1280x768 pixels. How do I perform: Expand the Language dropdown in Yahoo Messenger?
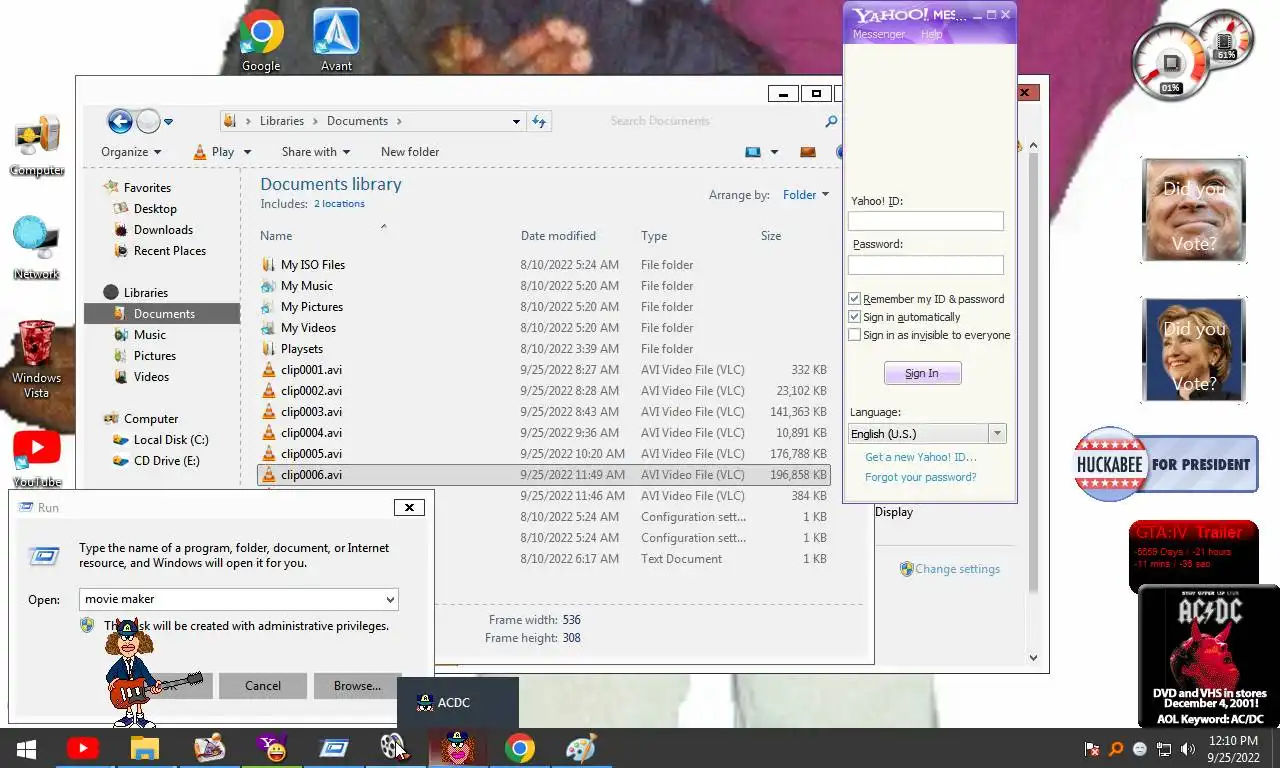(997, 434)
